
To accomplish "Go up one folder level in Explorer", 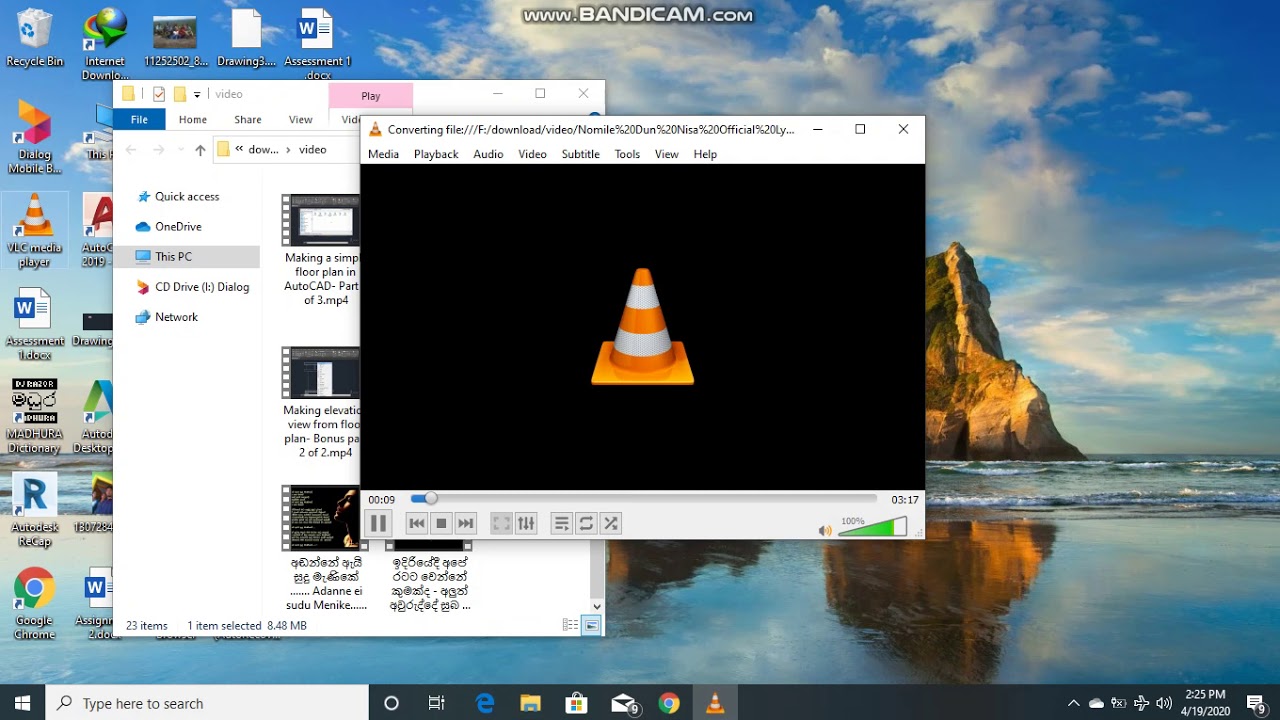I will pos(200,149).
